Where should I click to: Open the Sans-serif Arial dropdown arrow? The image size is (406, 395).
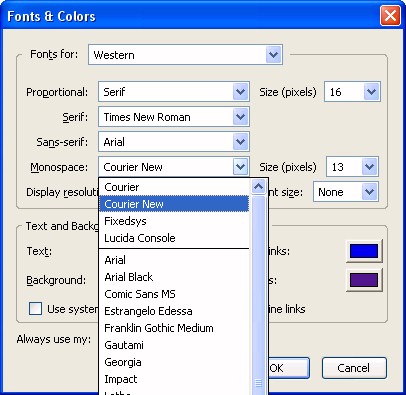(x=240, y=142)
